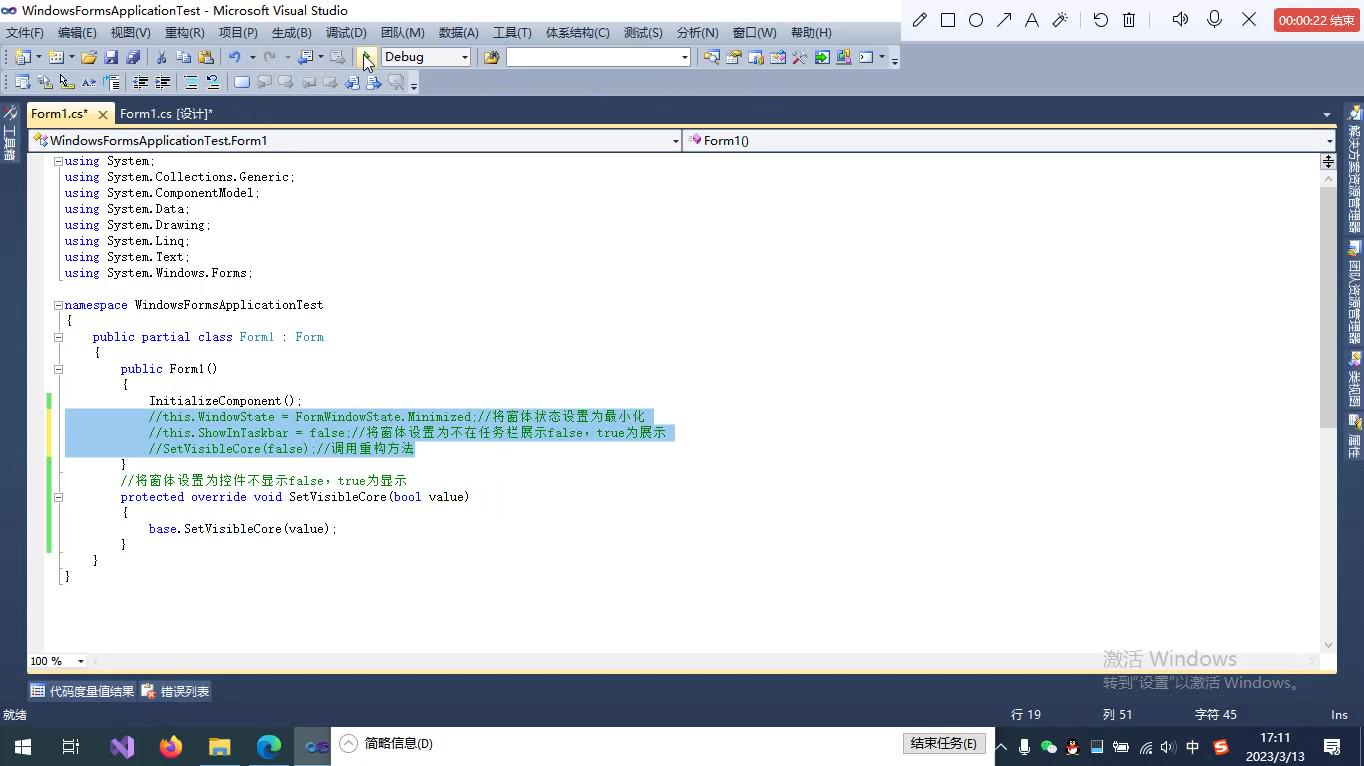Decrease indent of the selection
1364x766 pixels.
click(x=140, y=82)
